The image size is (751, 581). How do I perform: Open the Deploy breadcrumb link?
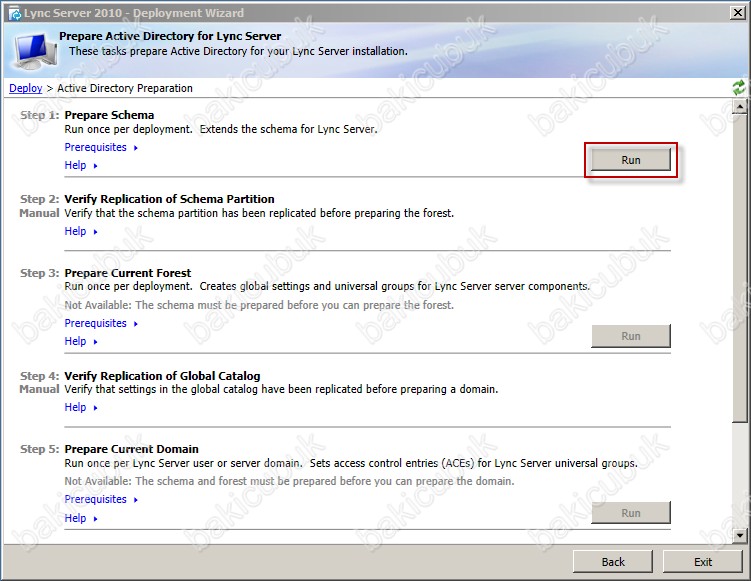point(26,88)
